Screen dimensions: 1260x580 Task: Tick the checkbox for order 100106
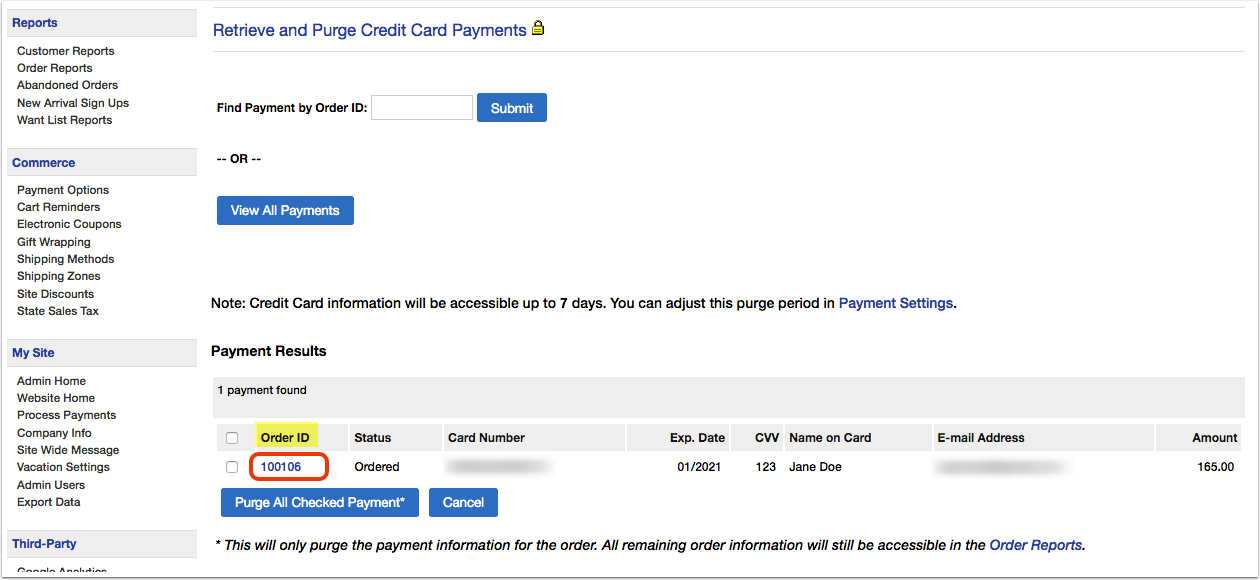[232, 467]
